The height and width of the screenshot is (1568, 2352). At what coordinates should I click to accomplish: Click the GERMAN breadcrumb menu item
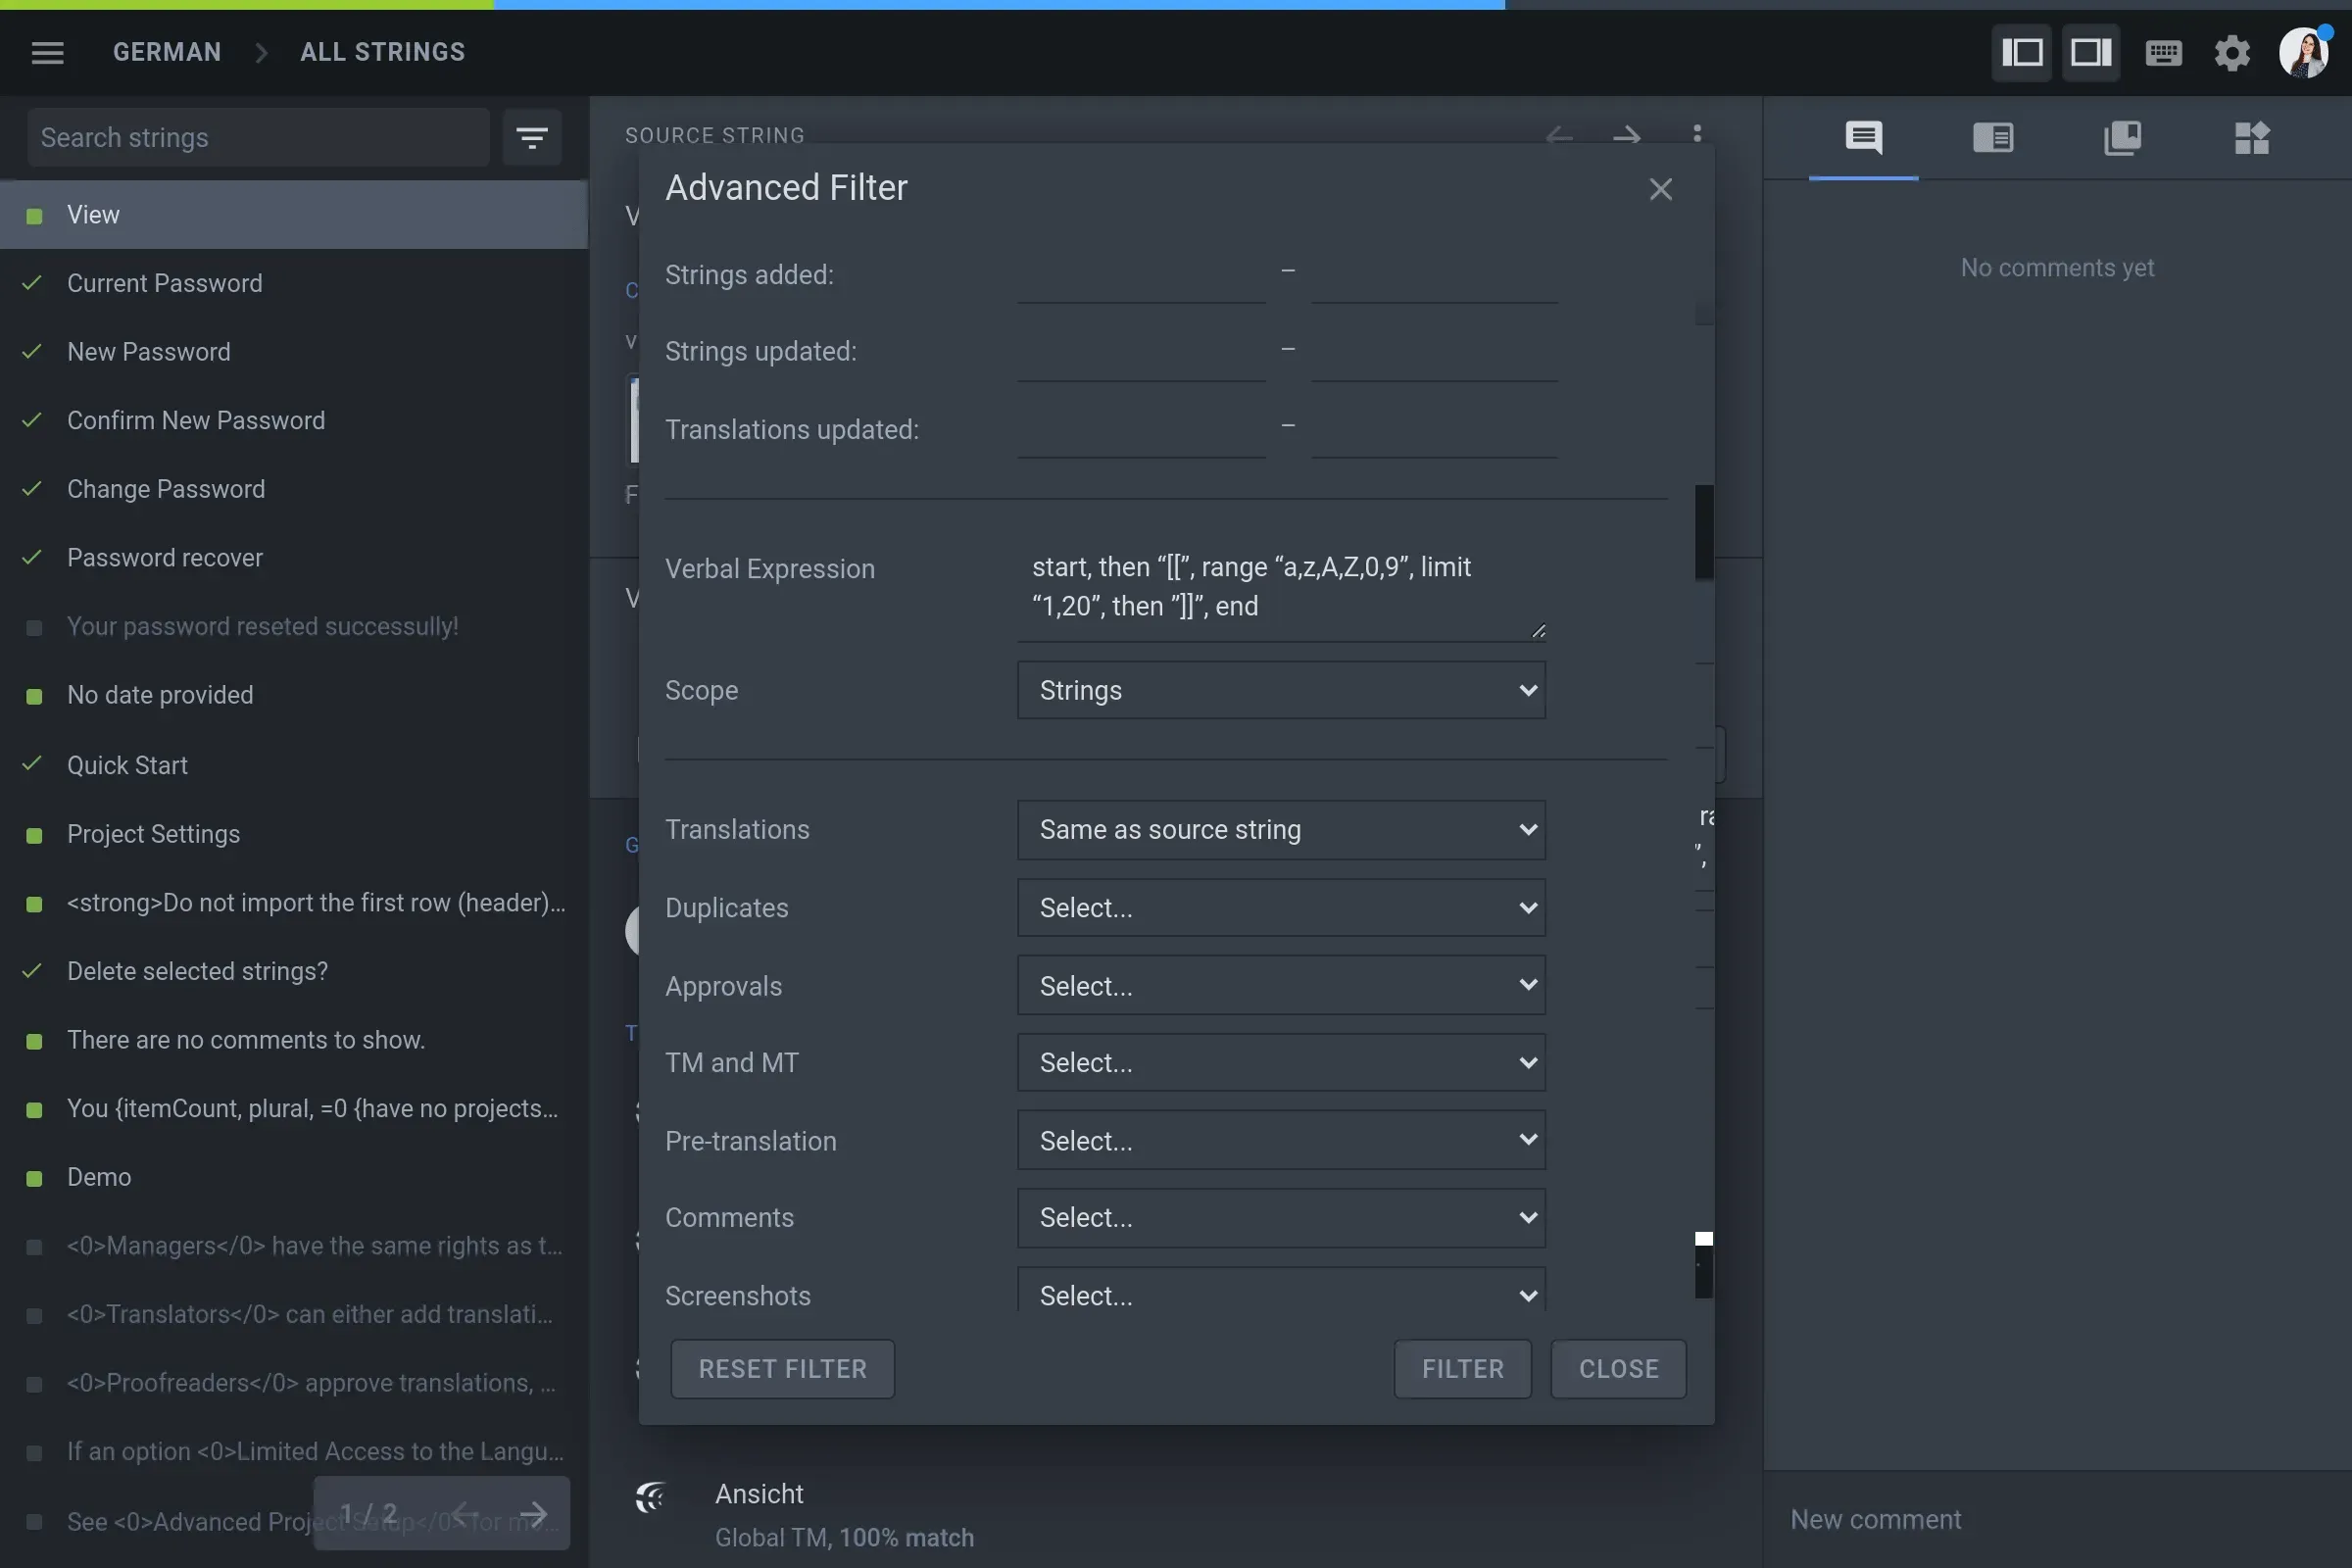[x=167, y=53]
